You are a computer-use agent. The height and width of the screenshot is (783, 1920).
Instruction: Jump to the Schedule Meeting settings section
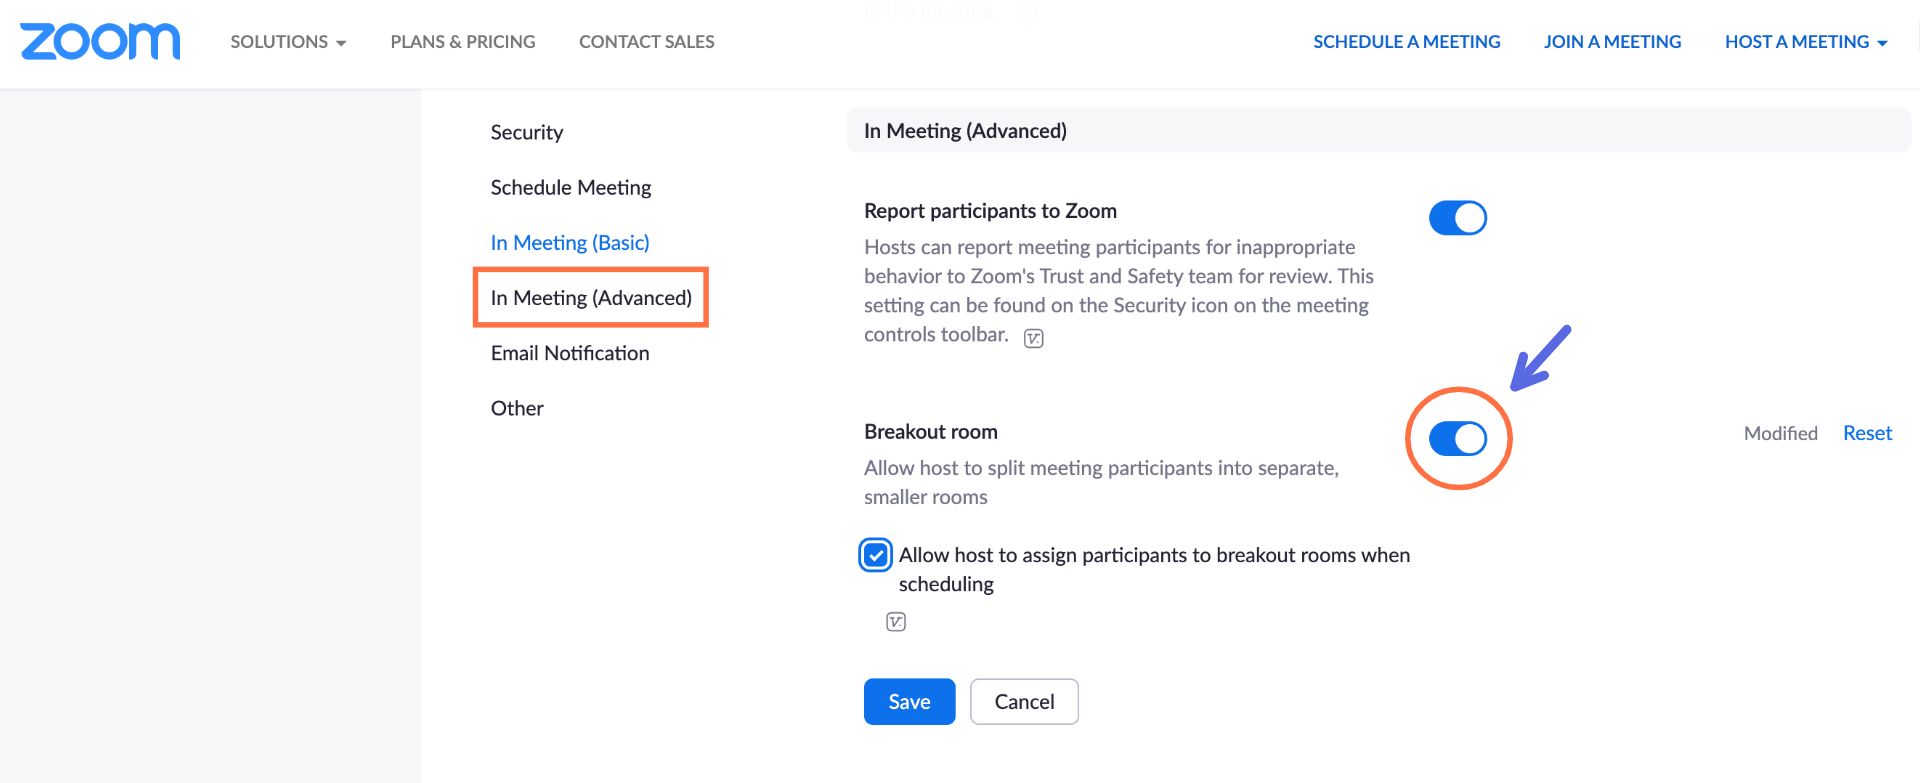570,188
